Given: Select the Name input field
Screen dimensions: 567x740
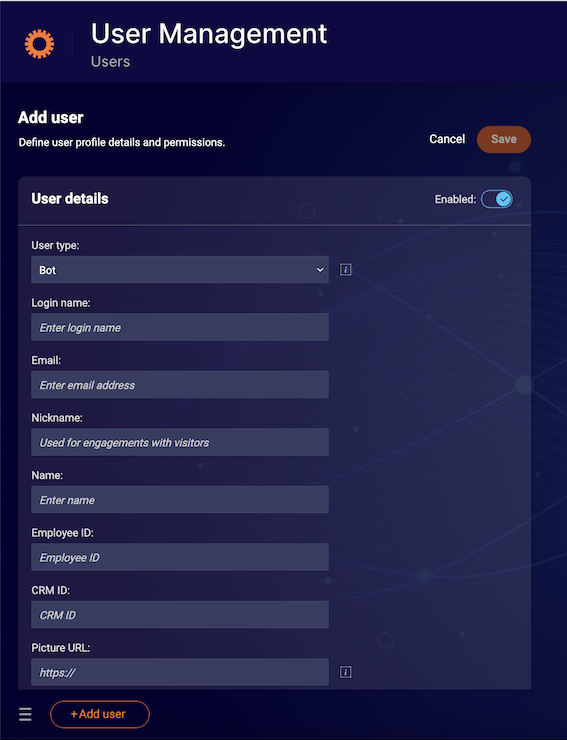Looking at the screenshot, I should coord(180,500).
